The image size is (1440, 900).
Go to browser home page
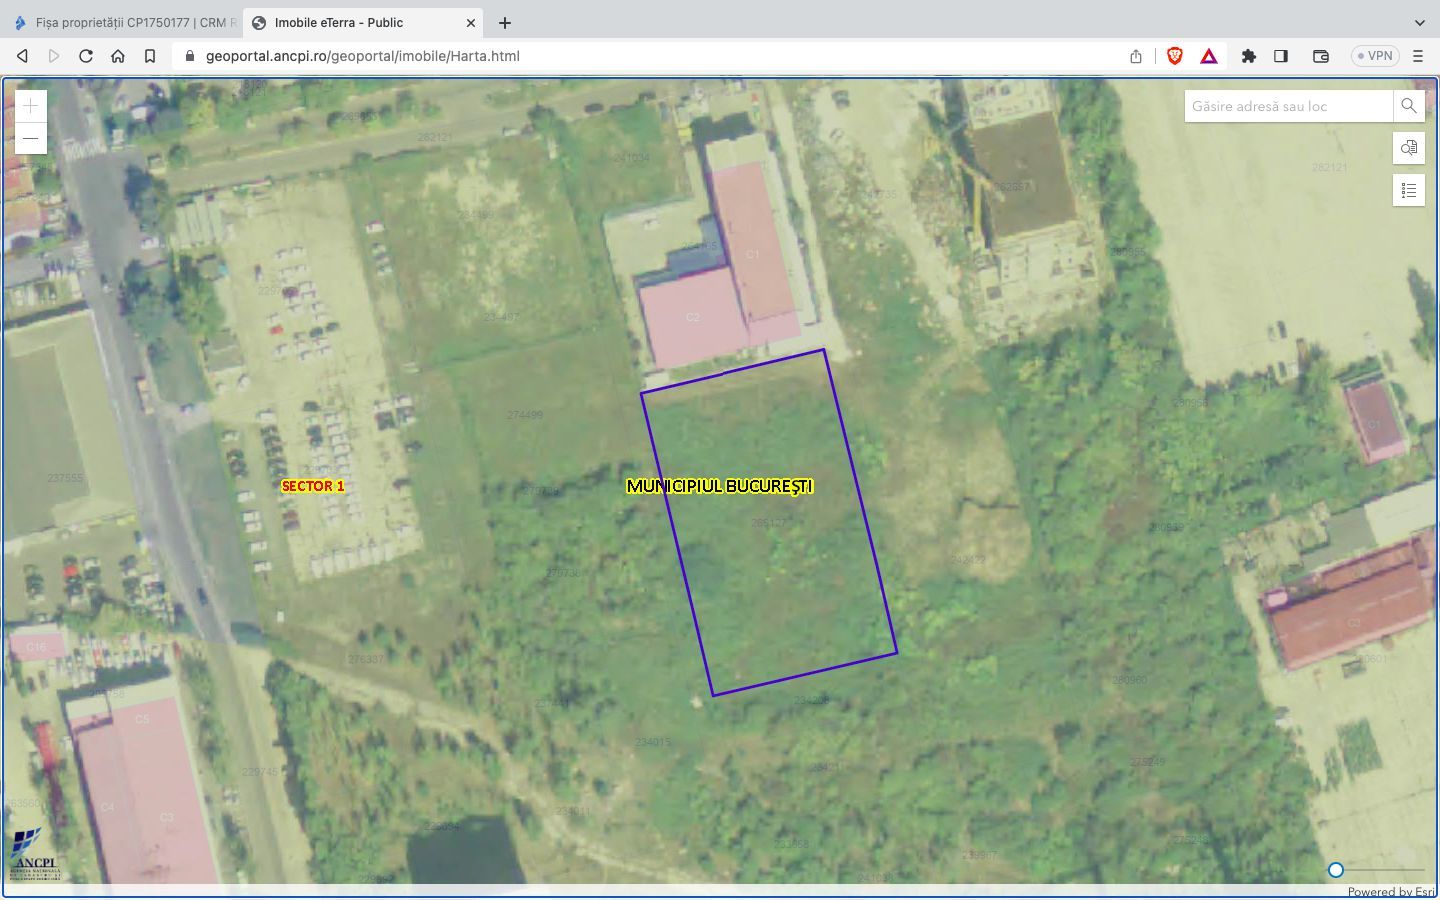(x=118, y=56)
